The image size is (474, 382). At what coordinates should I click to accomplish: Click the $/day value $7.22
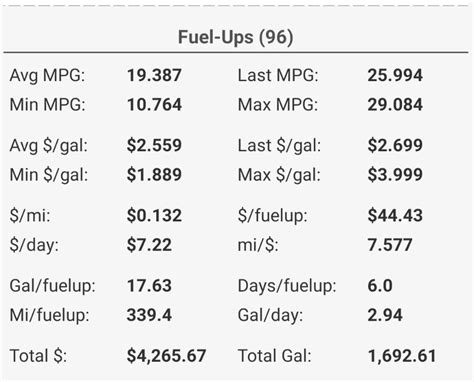pos(149,245)
